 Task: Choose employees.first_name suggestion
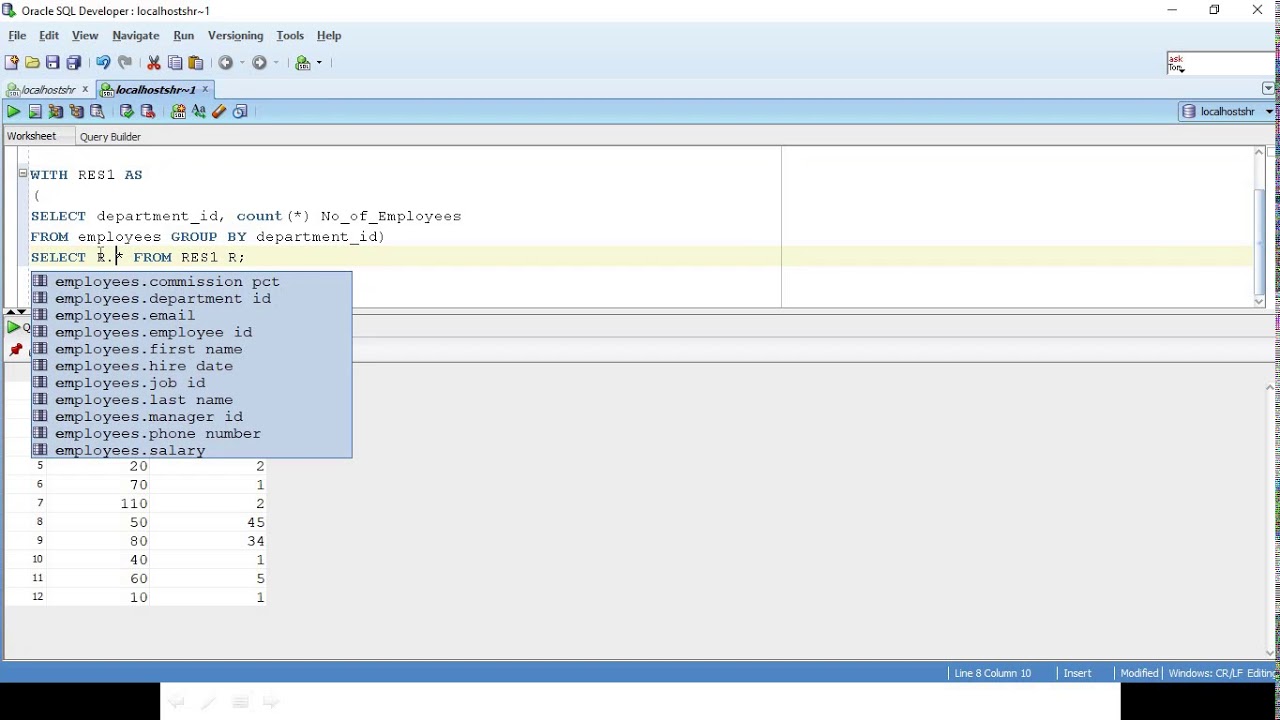click(x=191, y=349)
